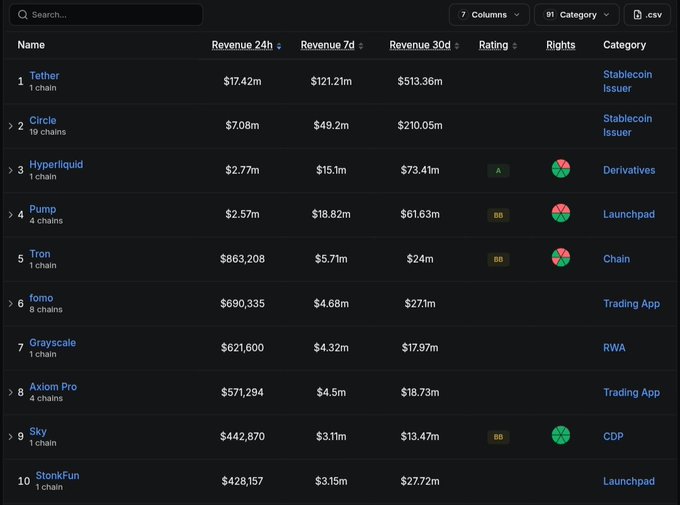Click the Name column header

pyautogui.click(x=31, y=45)
